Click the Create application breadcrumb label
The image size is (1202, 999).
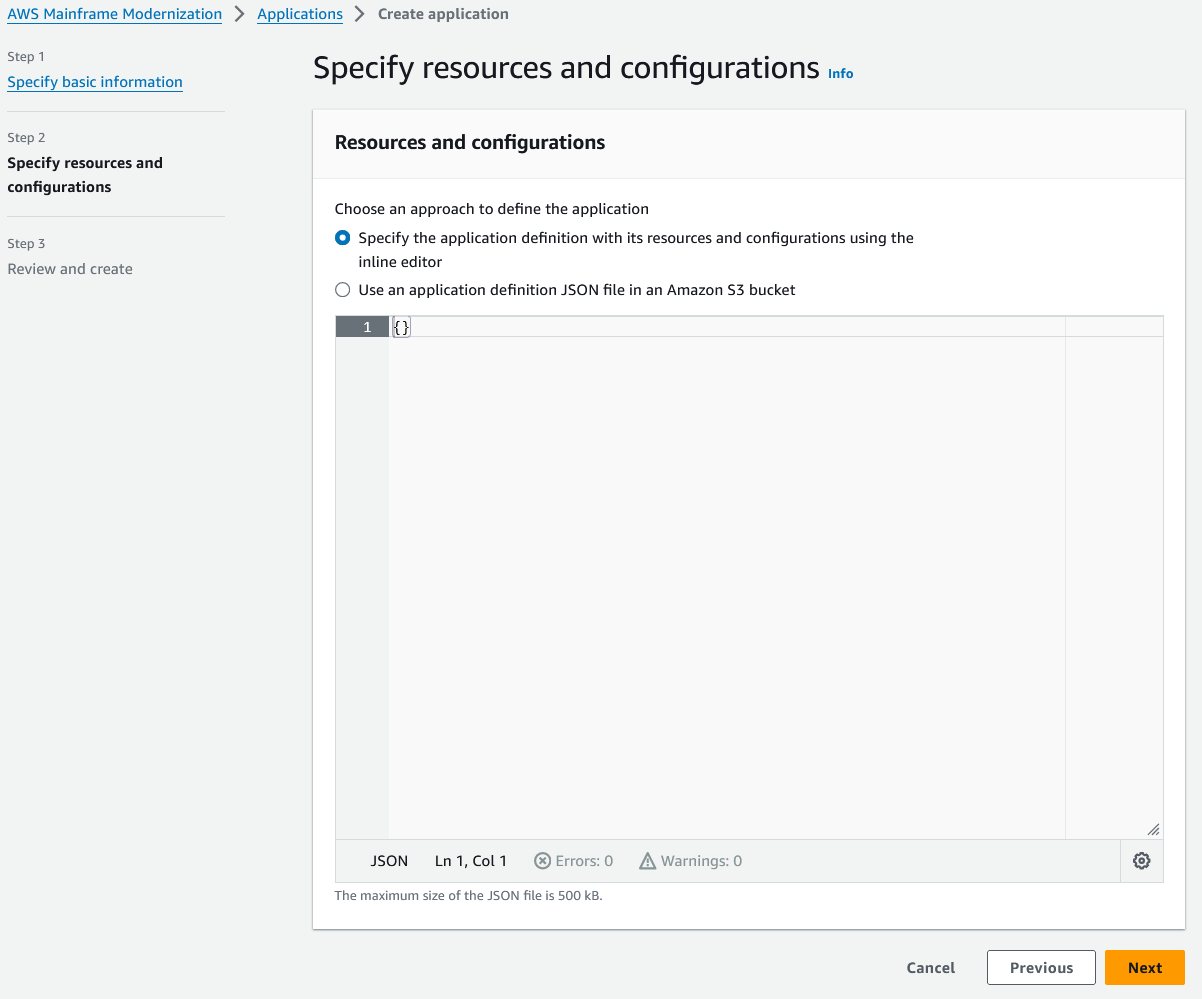tap(443, 14)
